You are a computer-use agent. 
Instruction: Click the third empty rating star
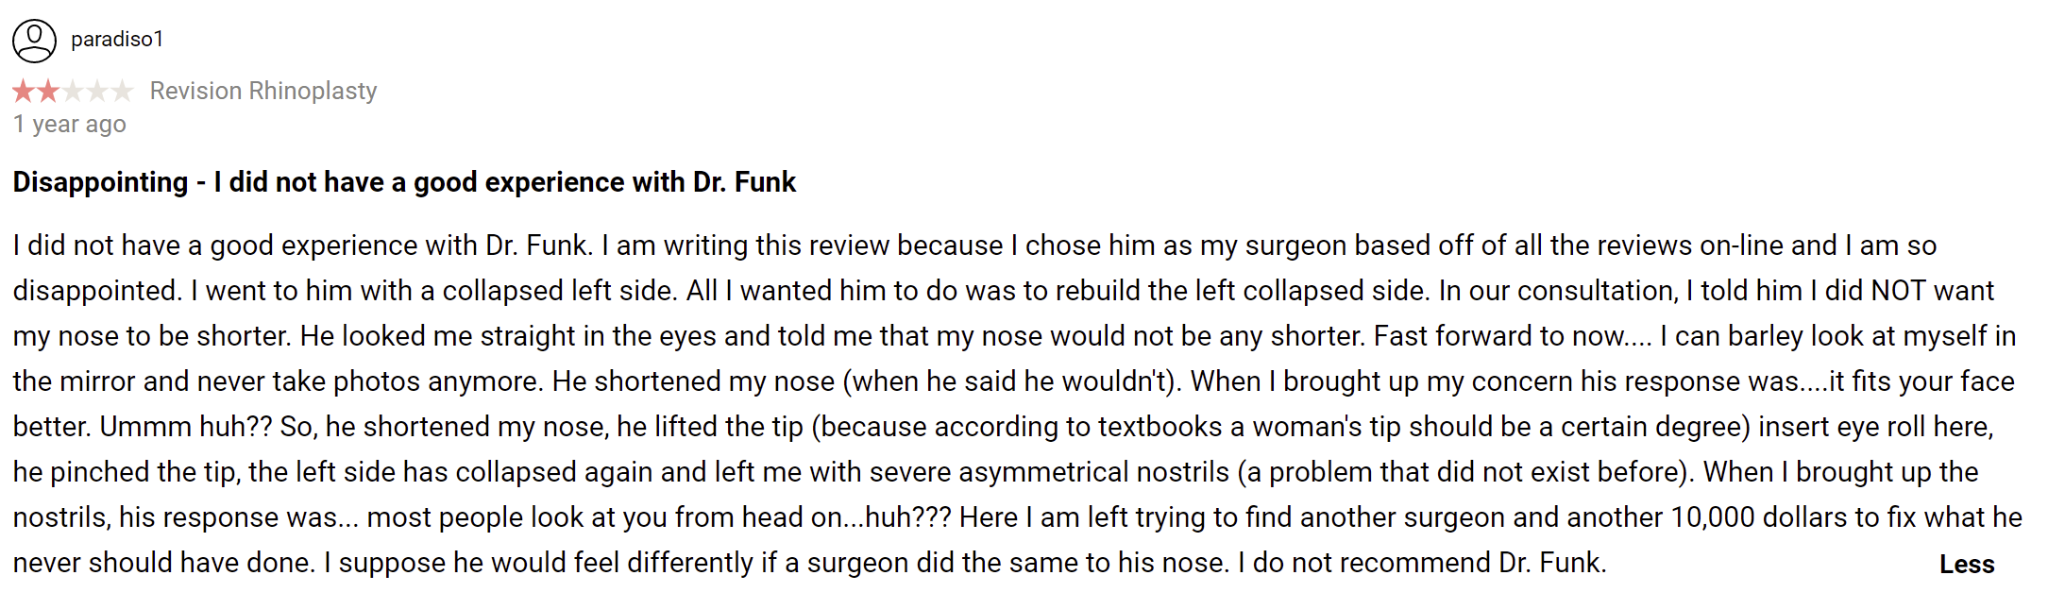tap(73, 92)
